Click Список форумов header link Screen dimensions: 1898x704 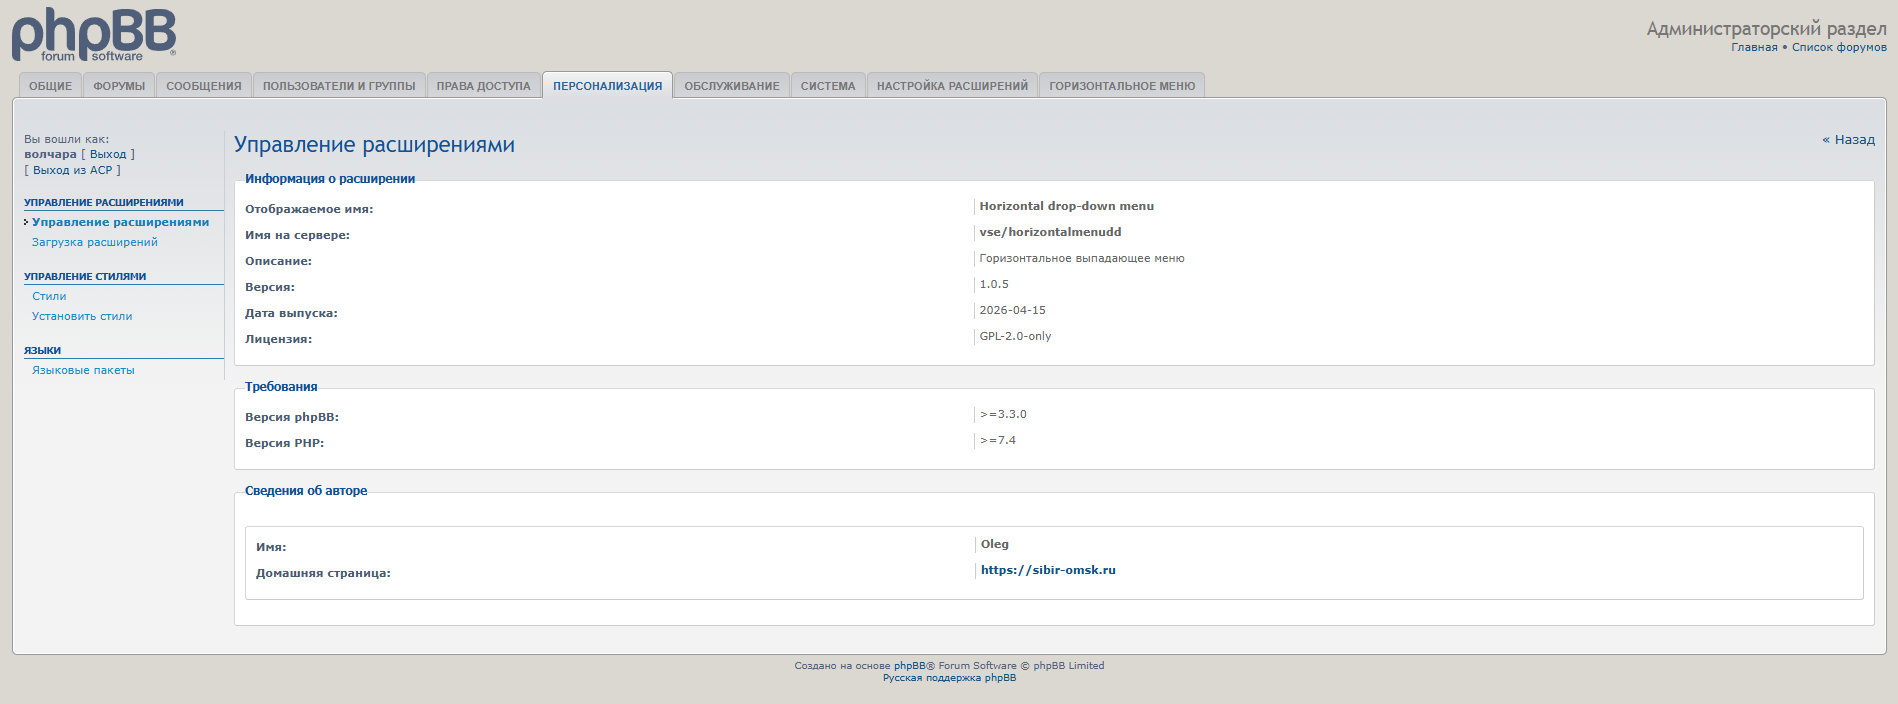click(1839, 48)
